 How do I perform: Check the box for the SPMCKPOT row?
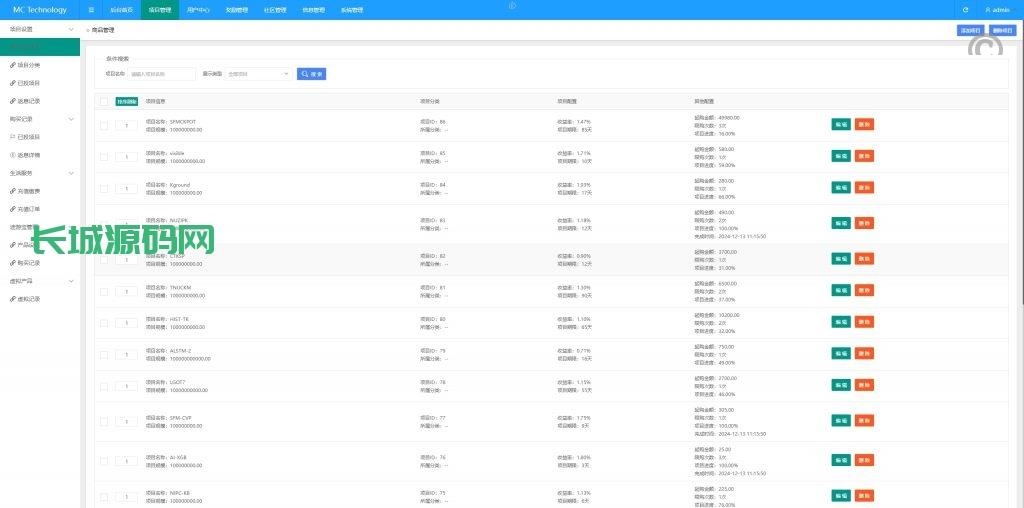[104, 125]
